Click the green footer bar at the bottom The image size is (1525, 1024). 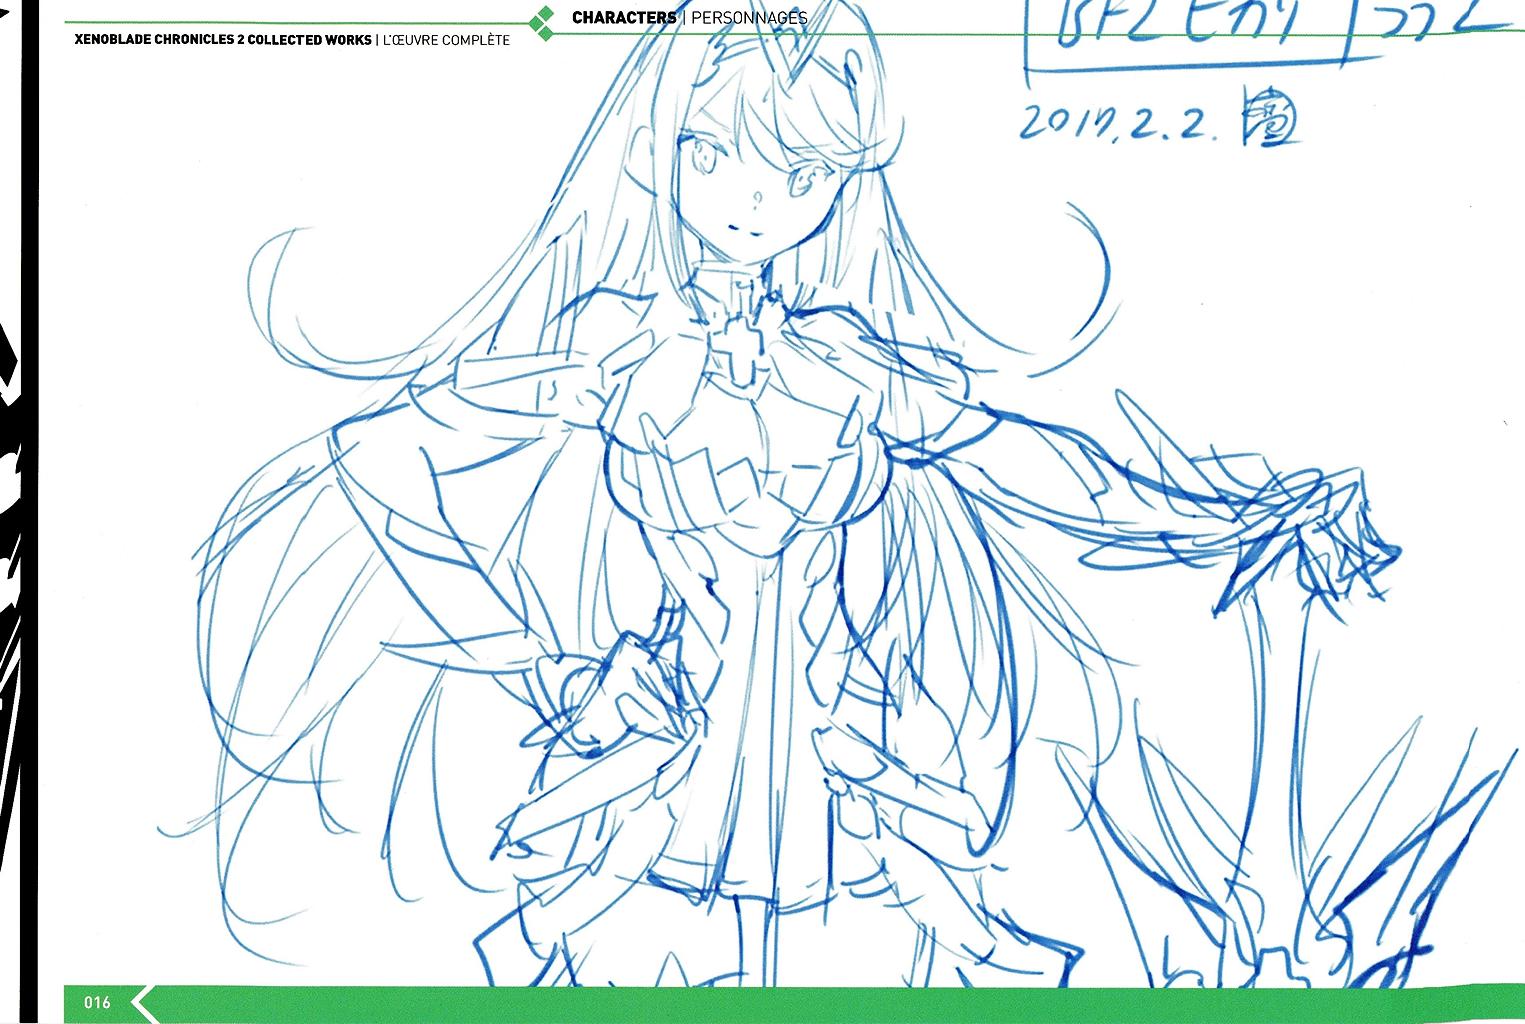click(x=800, y=1003)
